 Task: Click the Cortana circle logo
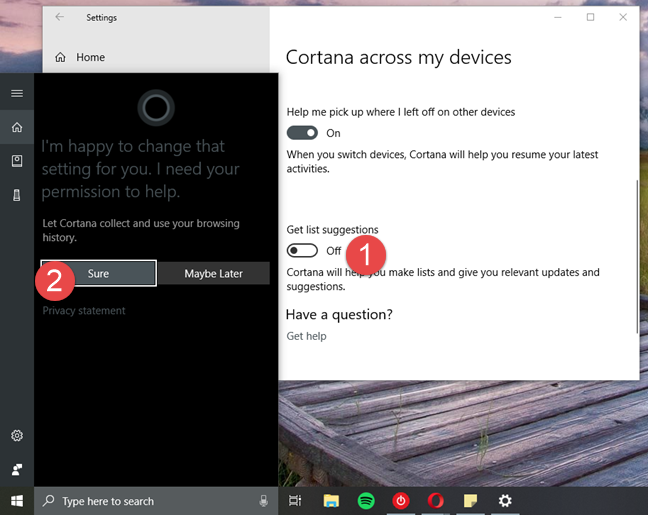point(156,108)
